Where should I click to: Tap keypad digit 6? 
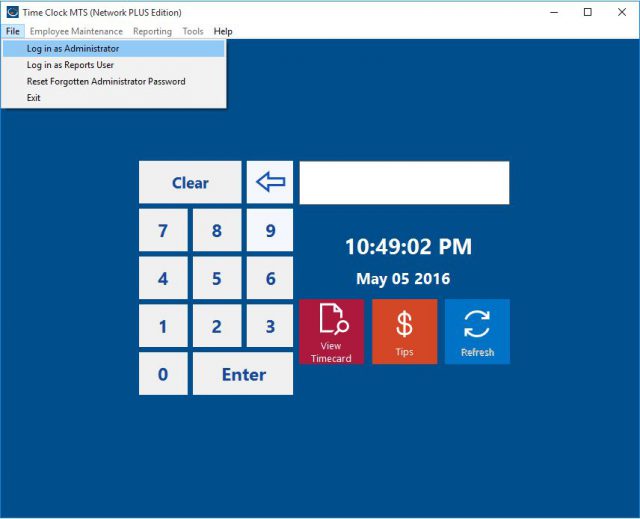click(x=270, y=278)
